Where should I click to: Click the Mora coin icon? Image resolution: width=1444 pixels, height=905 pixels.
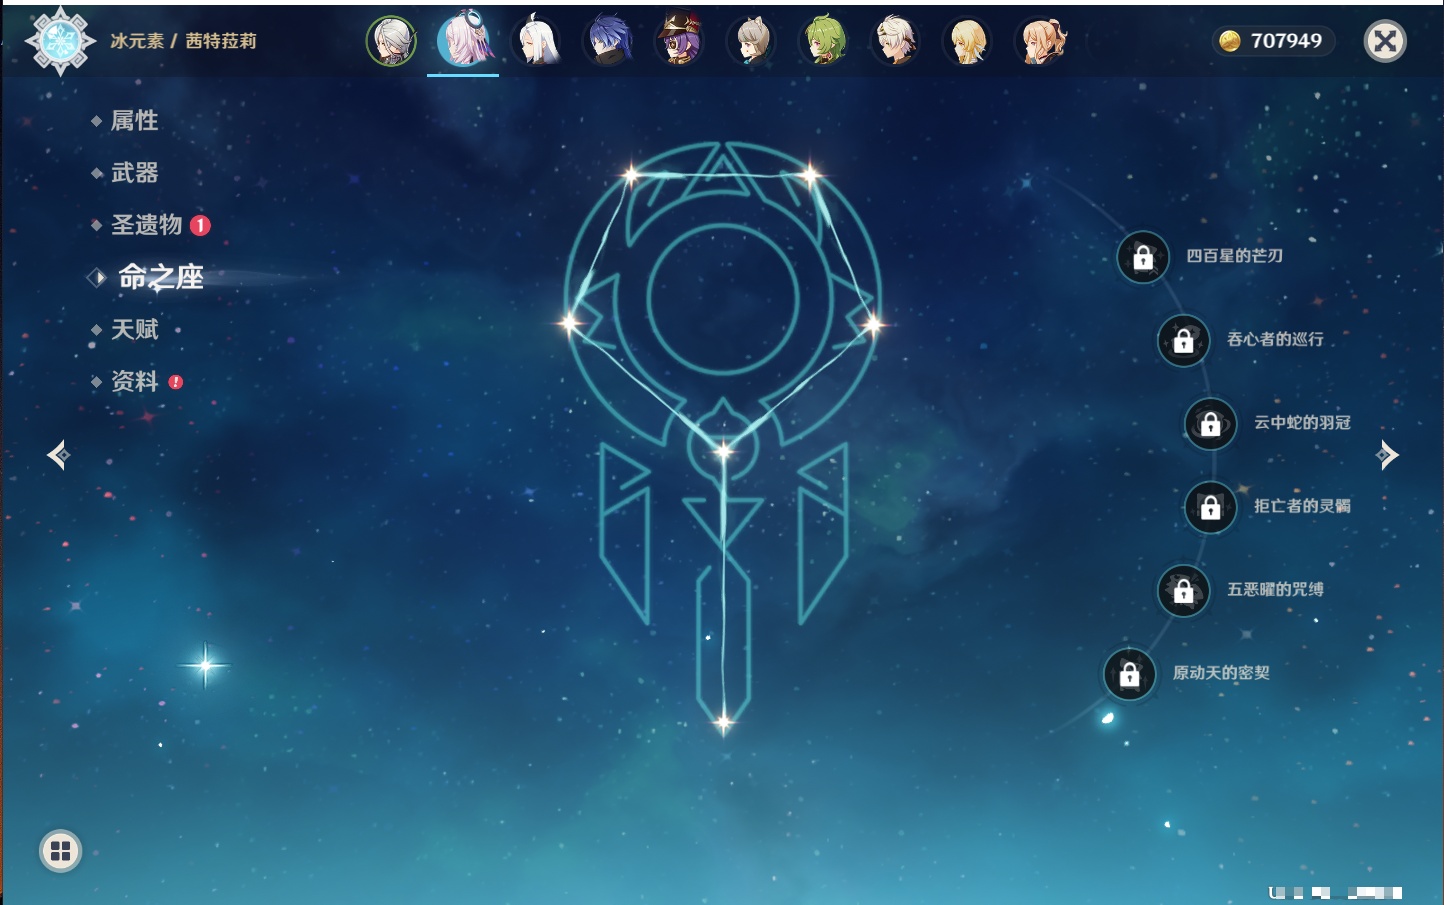[x=1230, y=41]
